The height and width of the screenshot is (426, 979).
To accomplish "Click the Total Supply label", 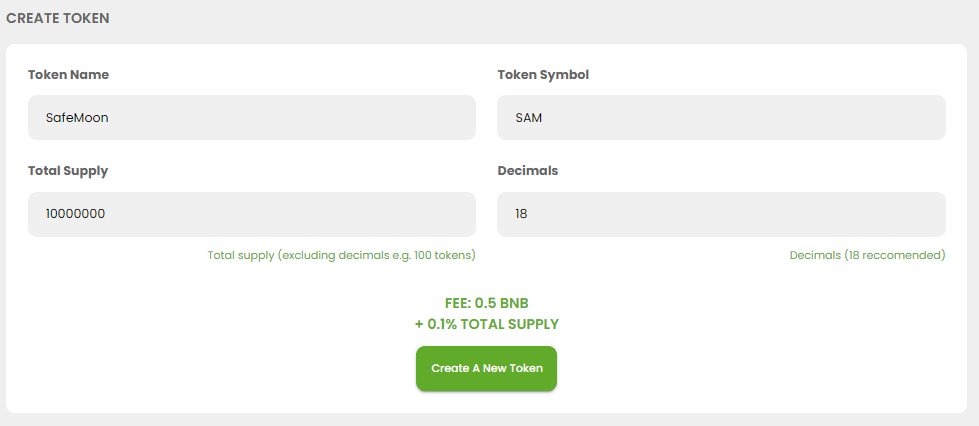I will click(x=68, y=171).
